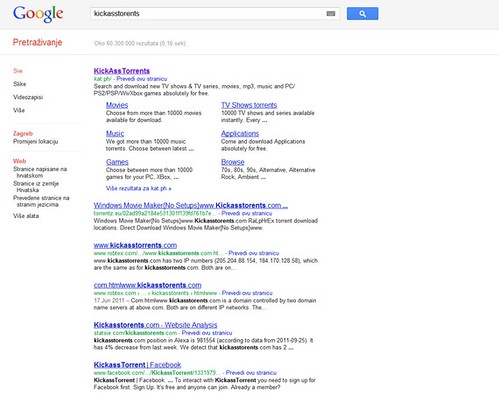Open the KickassTorrent | Facebook result
The height and width of the screenshot is (396, 499).
tap(137, 365)
